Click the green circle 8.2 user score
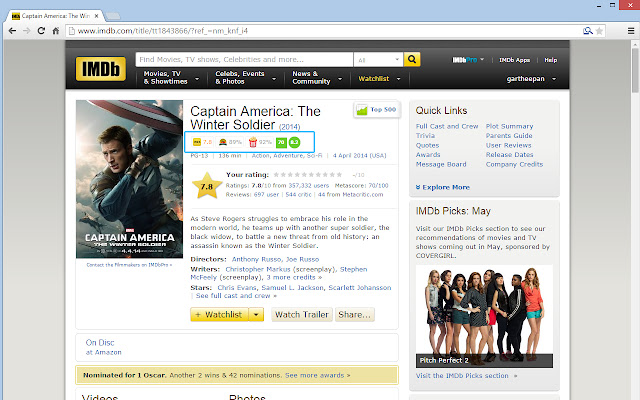The image size is (640, 400). [x=294, y=142]
